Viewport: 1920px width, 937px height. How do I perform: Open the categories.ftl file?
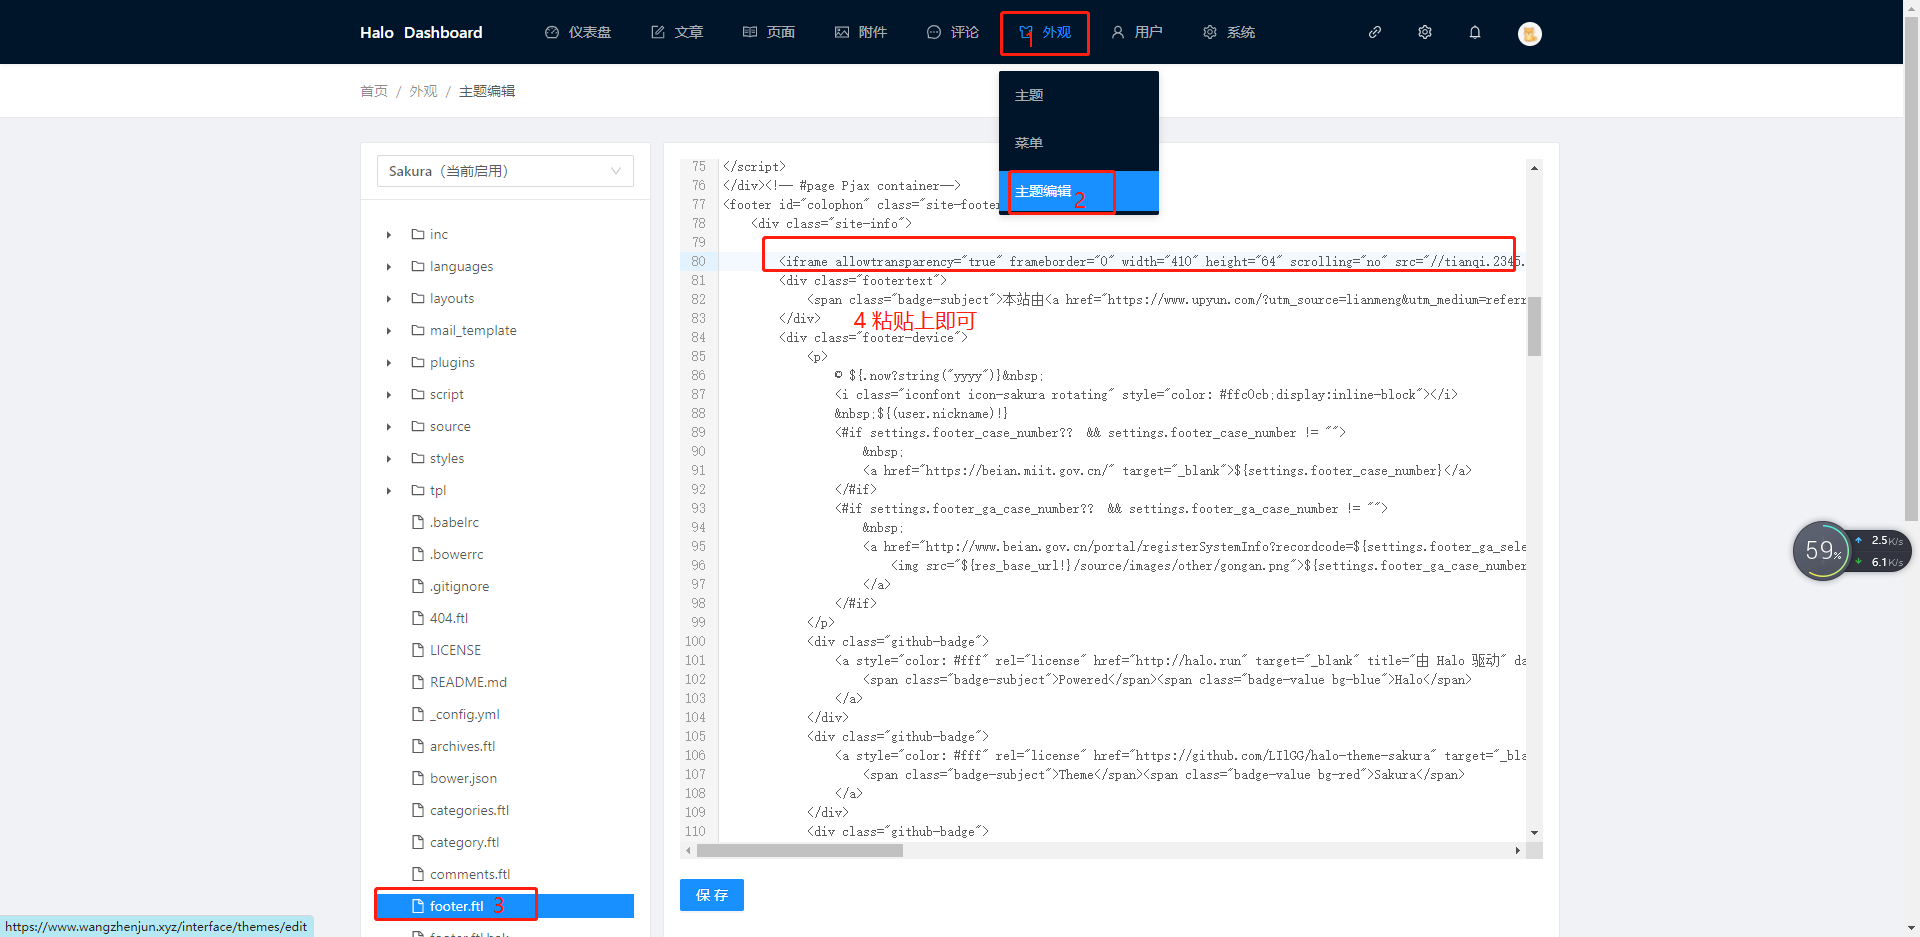pyautogui.click(x=469, y=810)
